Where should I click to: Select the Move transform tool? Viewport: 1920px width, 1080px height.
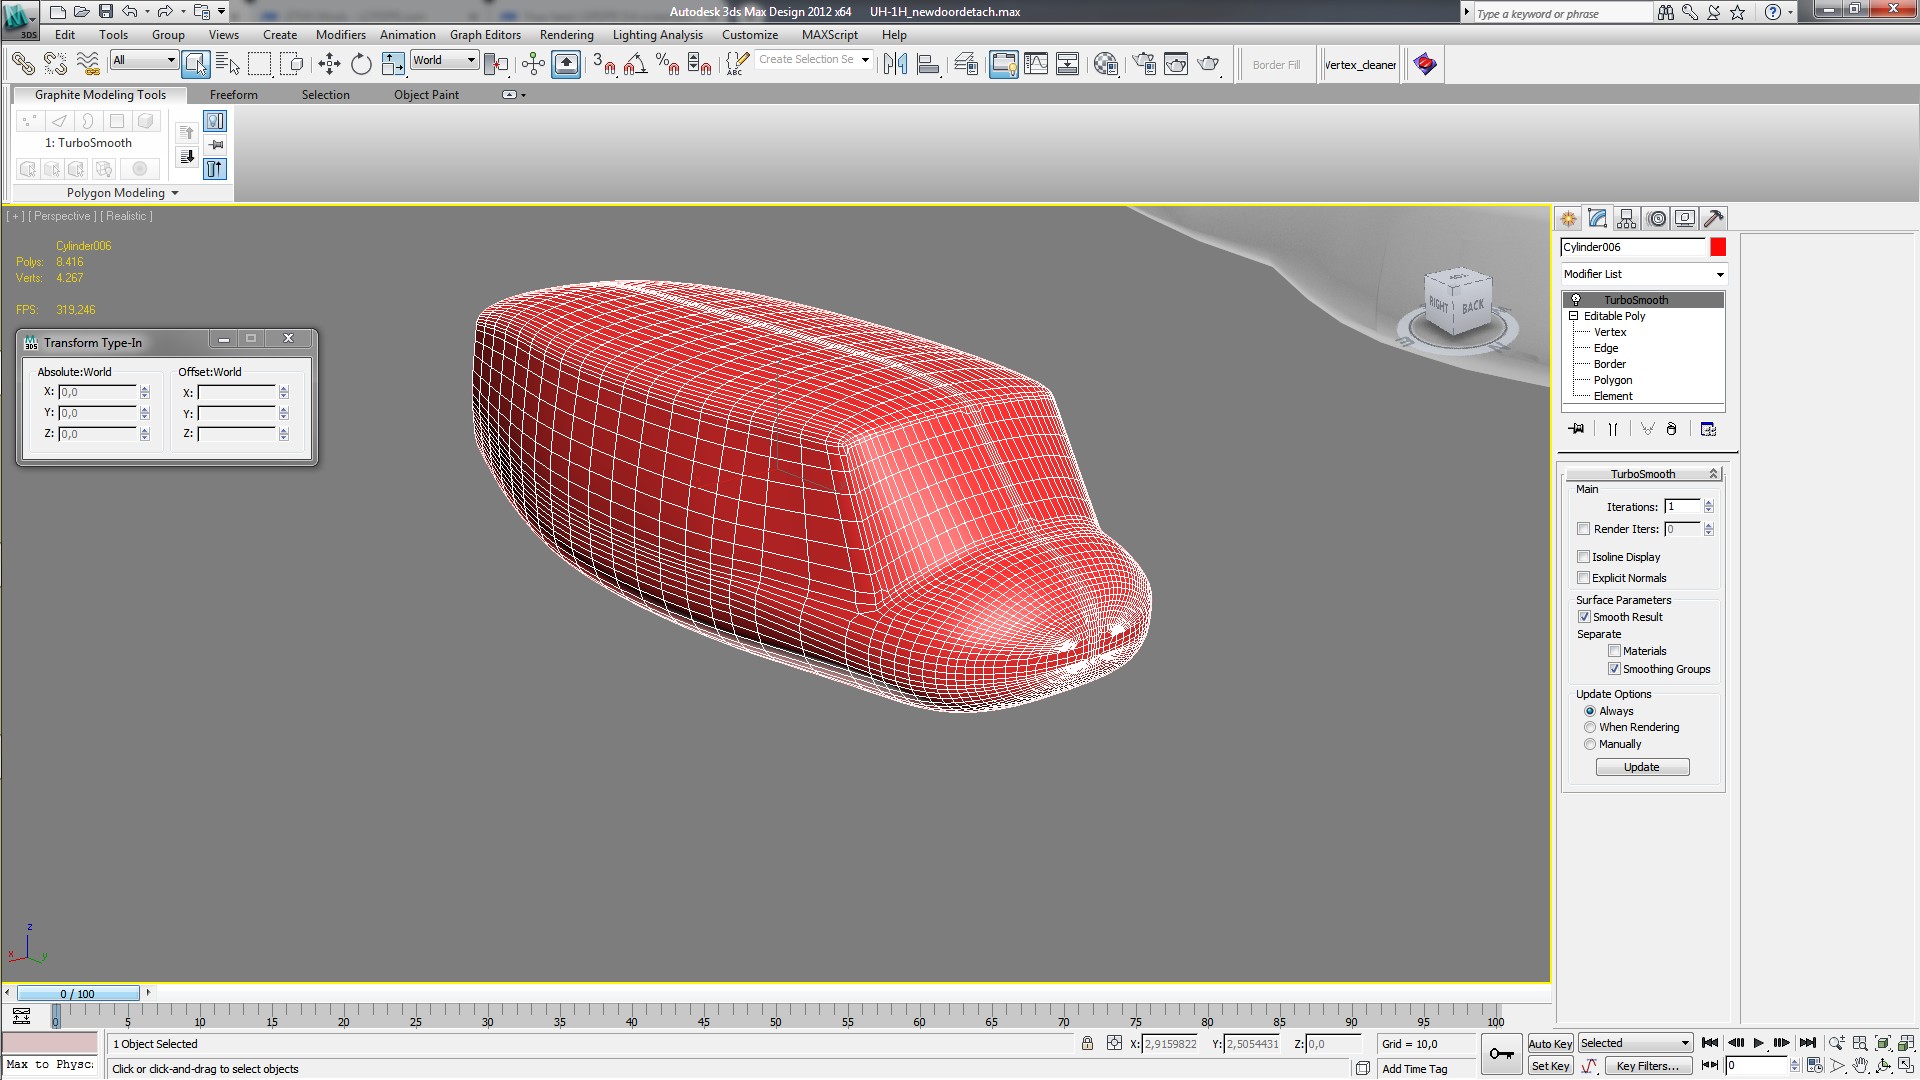pos(329,65)
